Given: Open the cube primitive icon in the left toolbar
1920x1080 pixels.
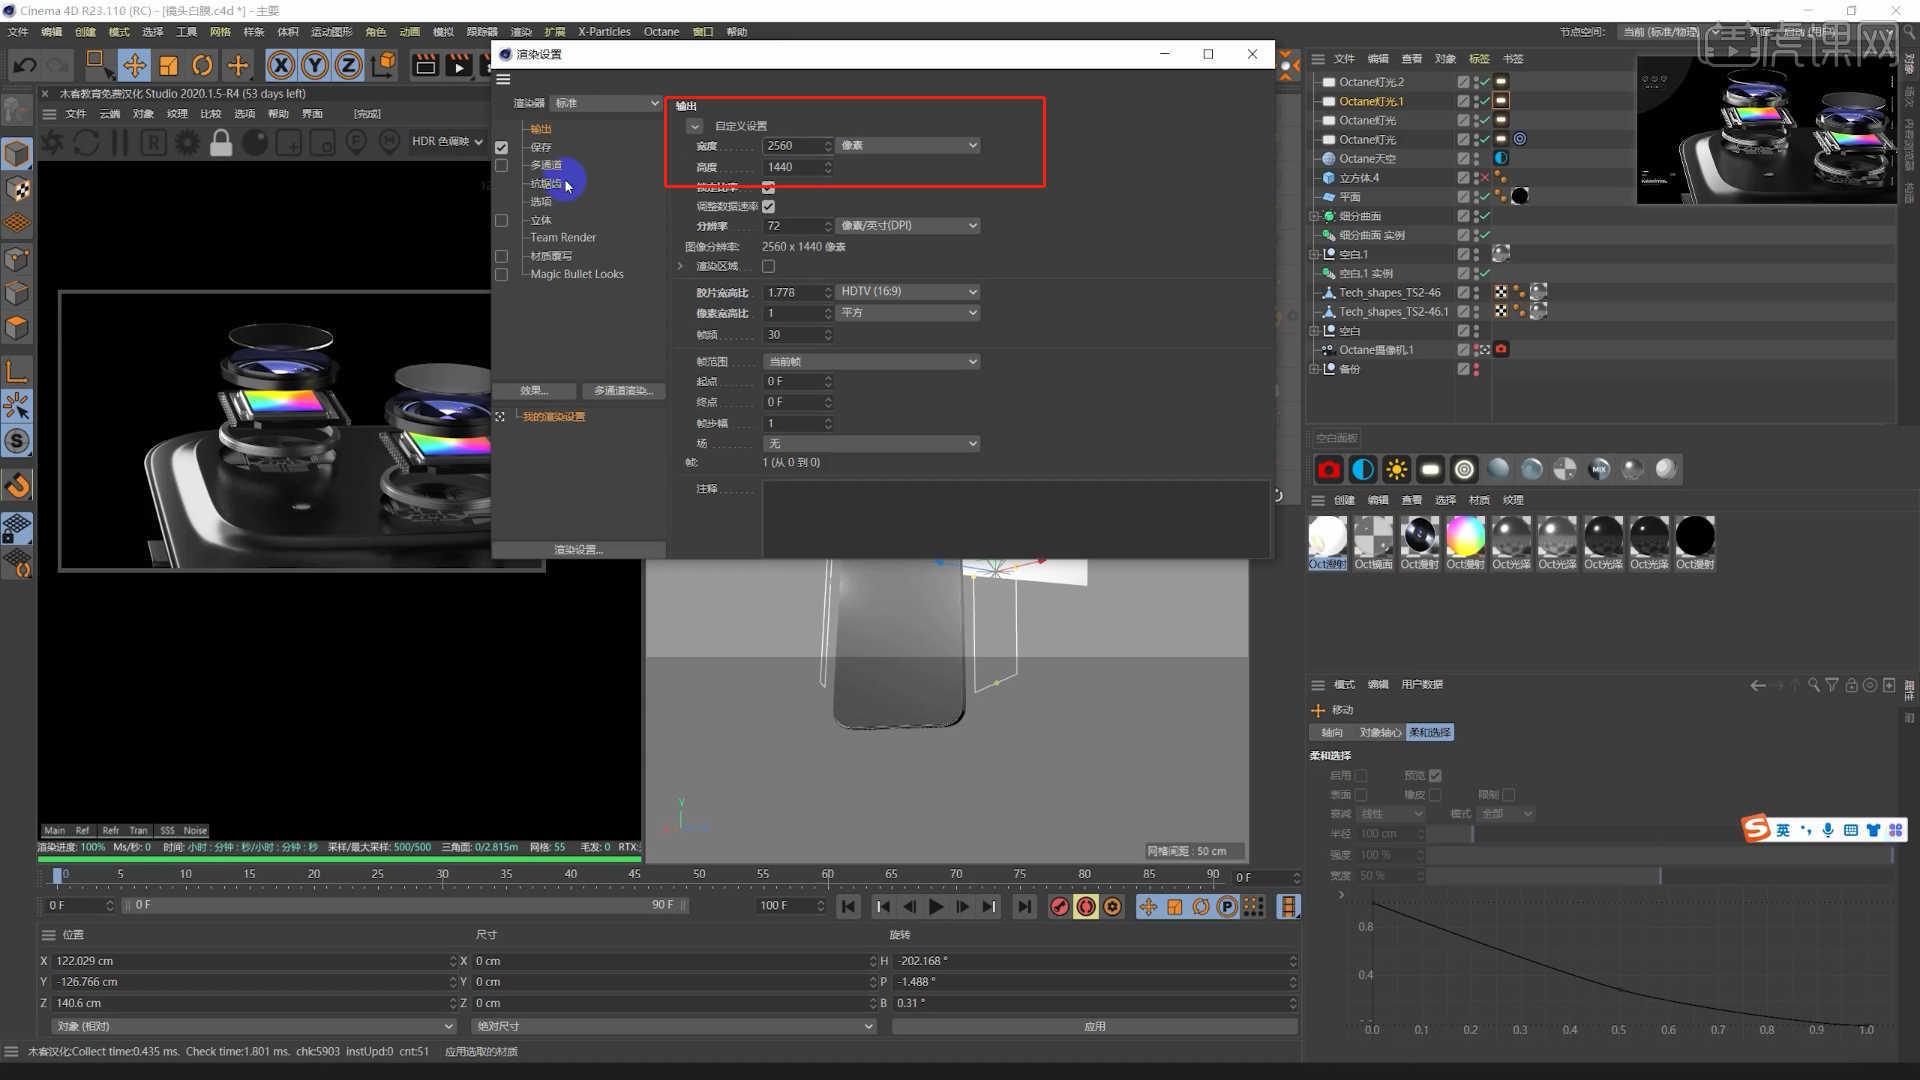Looking at the screenshot, I should pos(17,153).
